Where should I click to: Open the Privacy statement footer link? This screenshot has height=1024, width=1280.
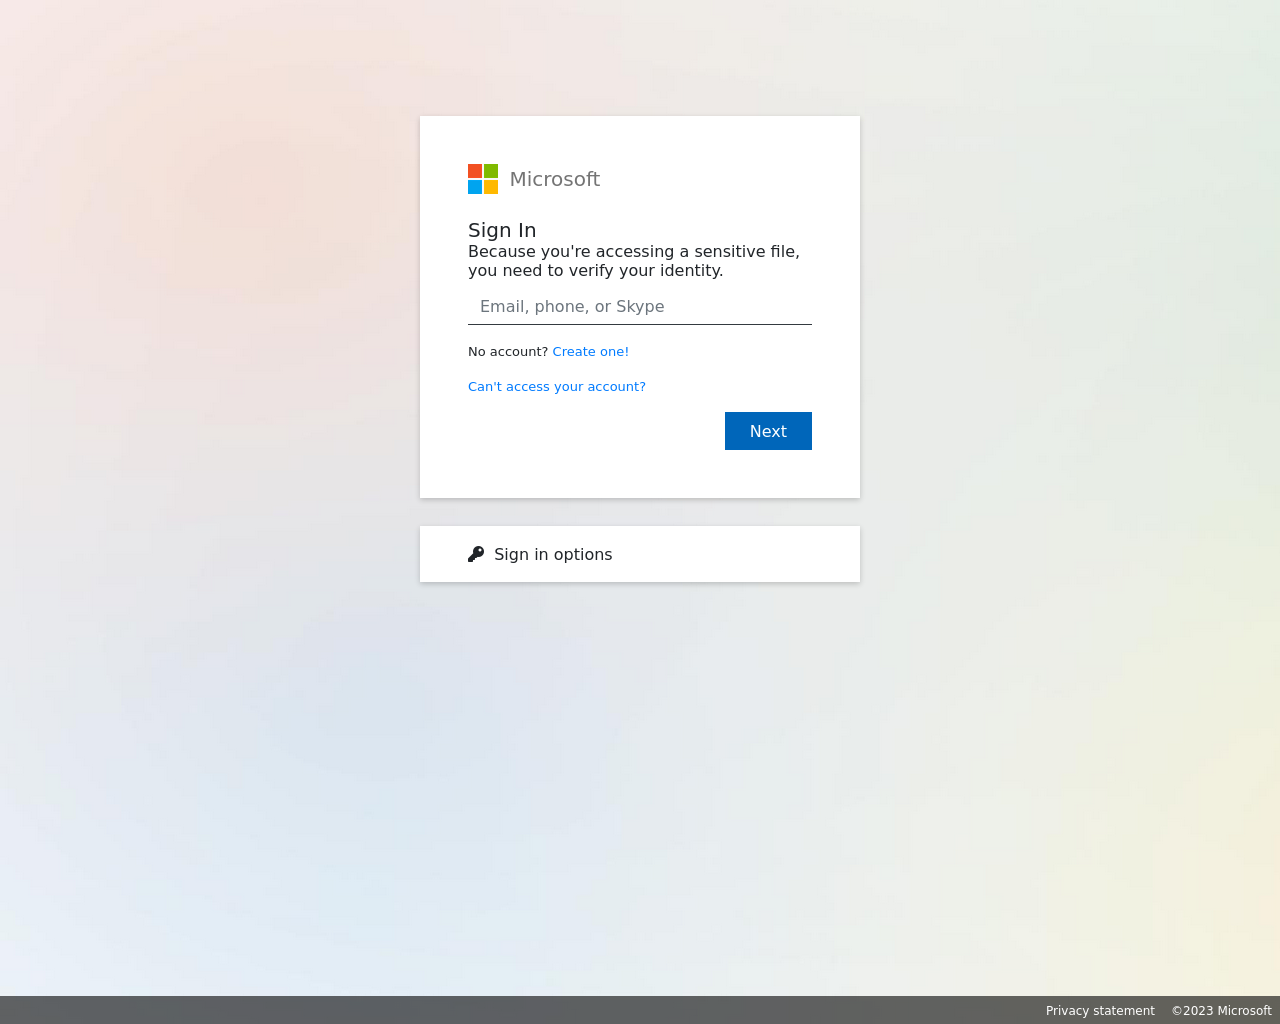(x=1100, y=1011)
